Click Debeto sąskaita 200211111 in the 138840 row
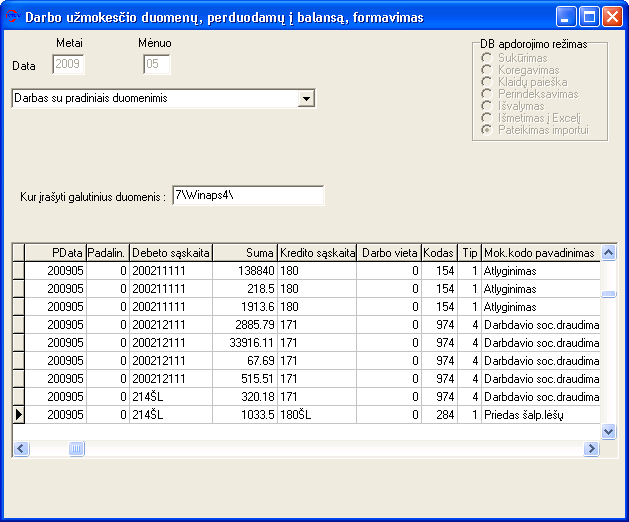This screenshot has height=522, width=629. click(171, 271)
